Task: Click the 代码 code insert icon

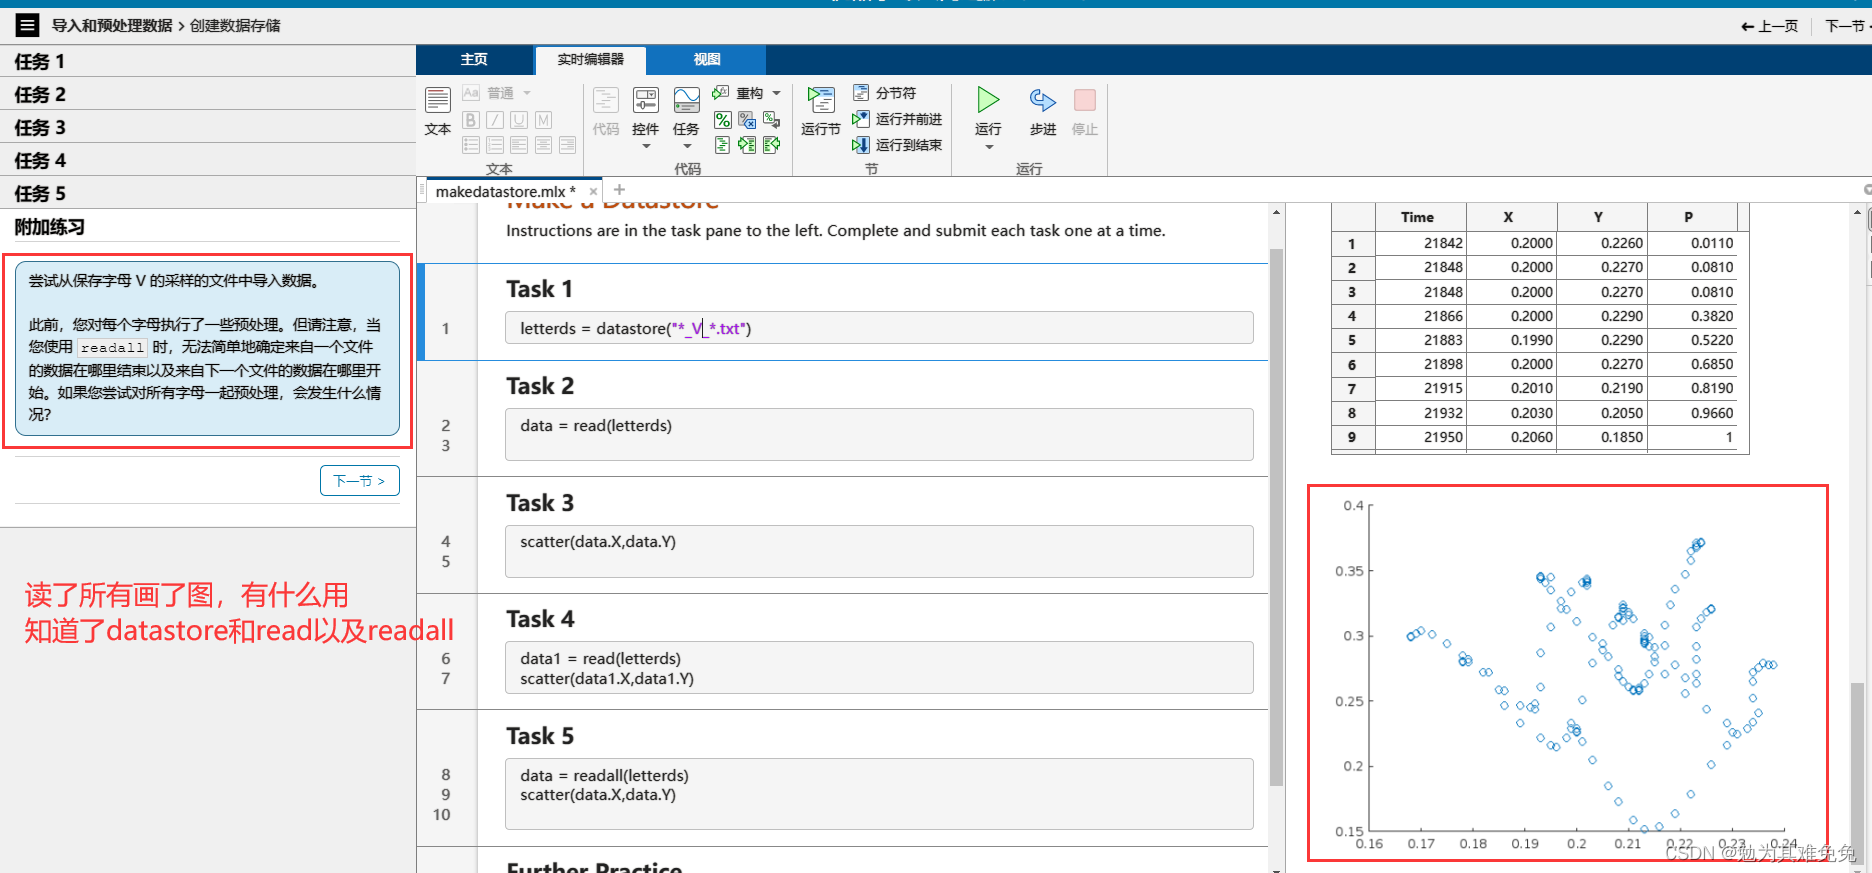Action: [x=606, y=111]
